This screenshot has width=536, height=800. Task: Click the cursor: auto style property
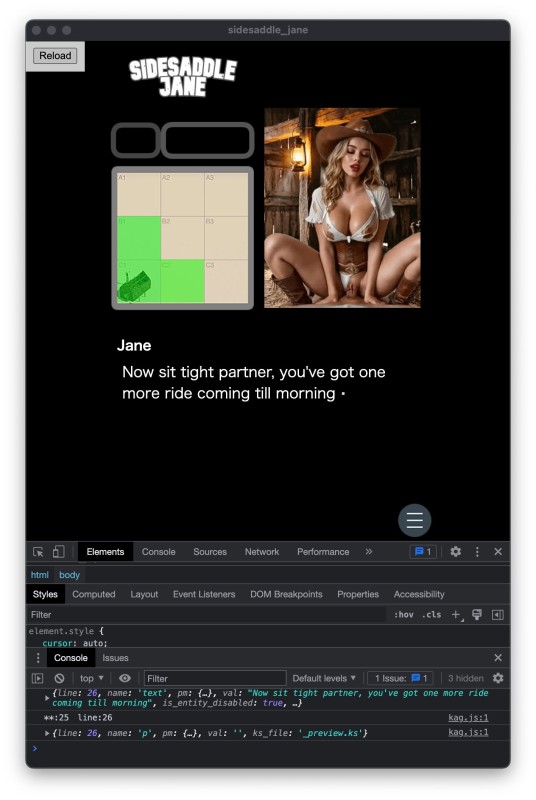tap(75, 643)
